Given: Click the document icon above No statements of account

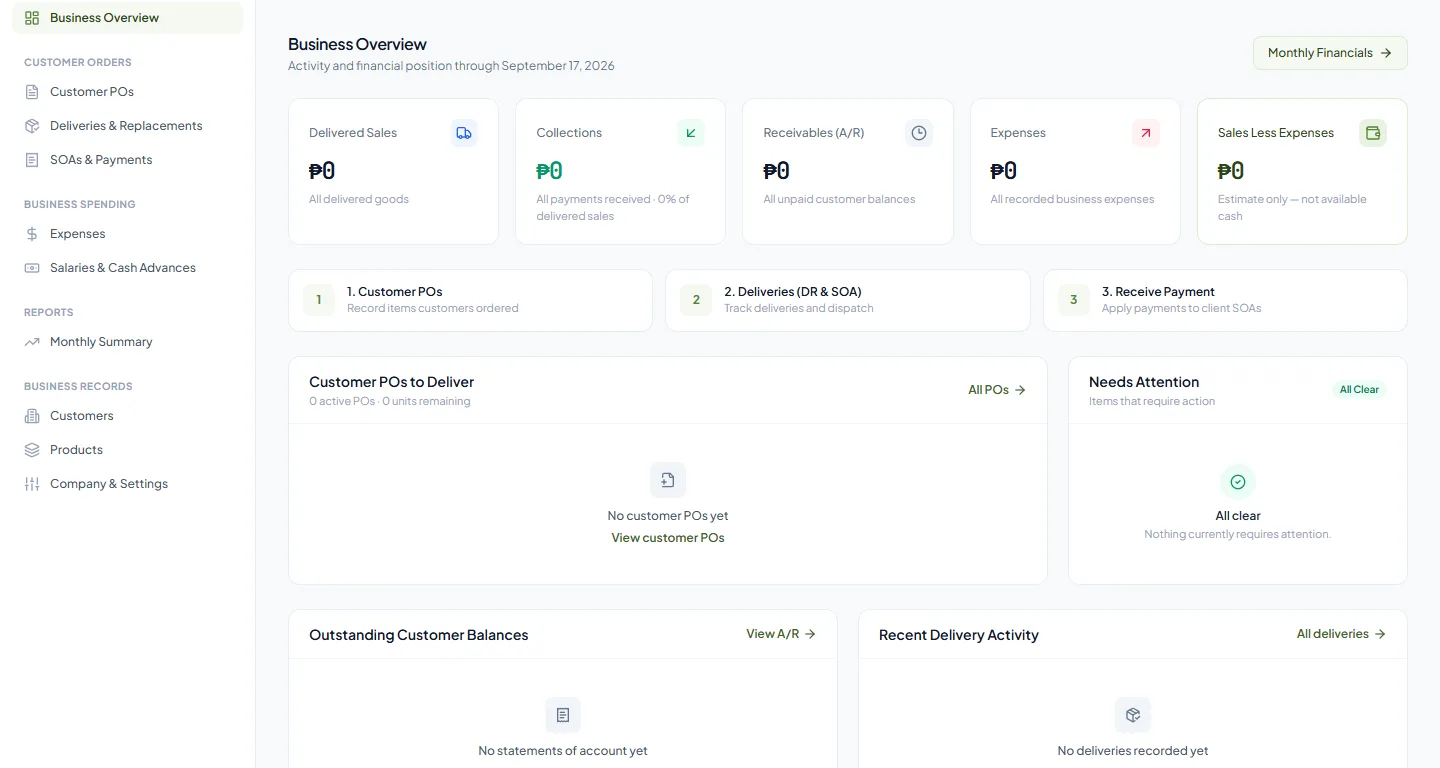Looking at the screenshot, I should pos(563,715).
